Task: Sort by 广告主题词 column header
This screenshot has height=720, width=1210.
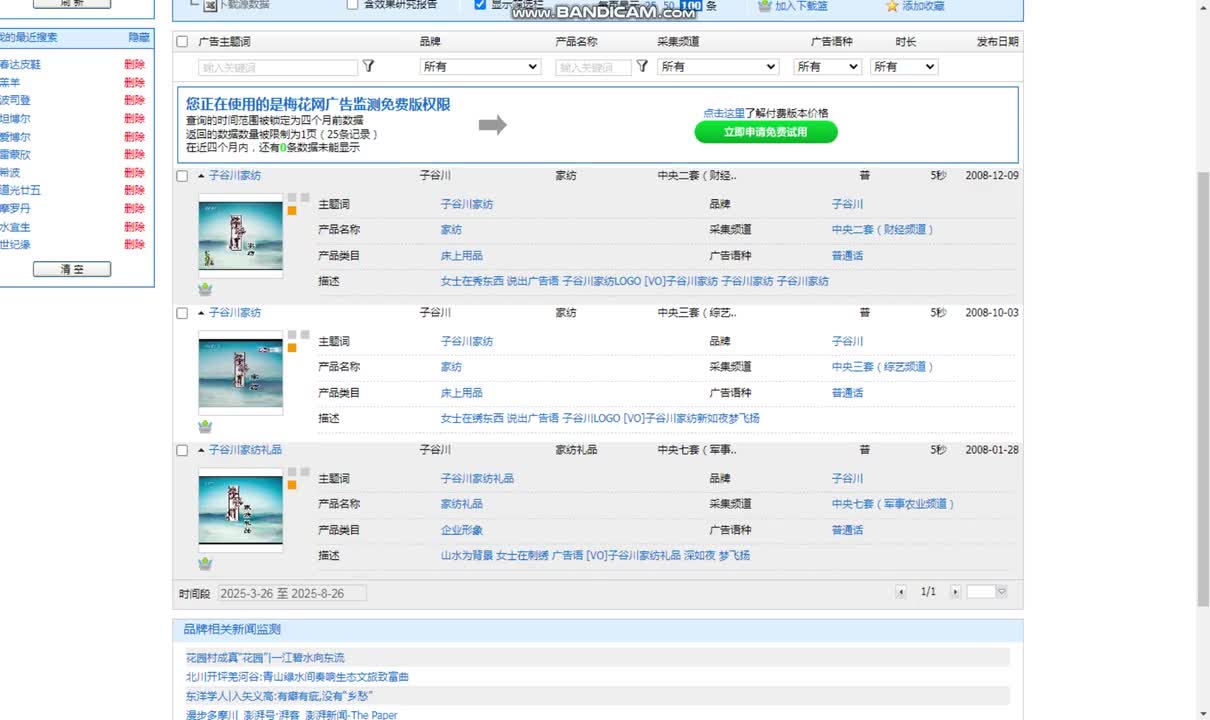Action: click(x=225, y=42)
